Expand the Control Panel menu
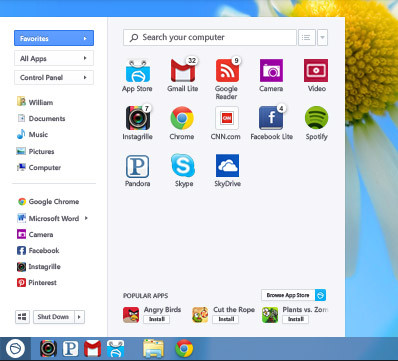 (54, 78)
